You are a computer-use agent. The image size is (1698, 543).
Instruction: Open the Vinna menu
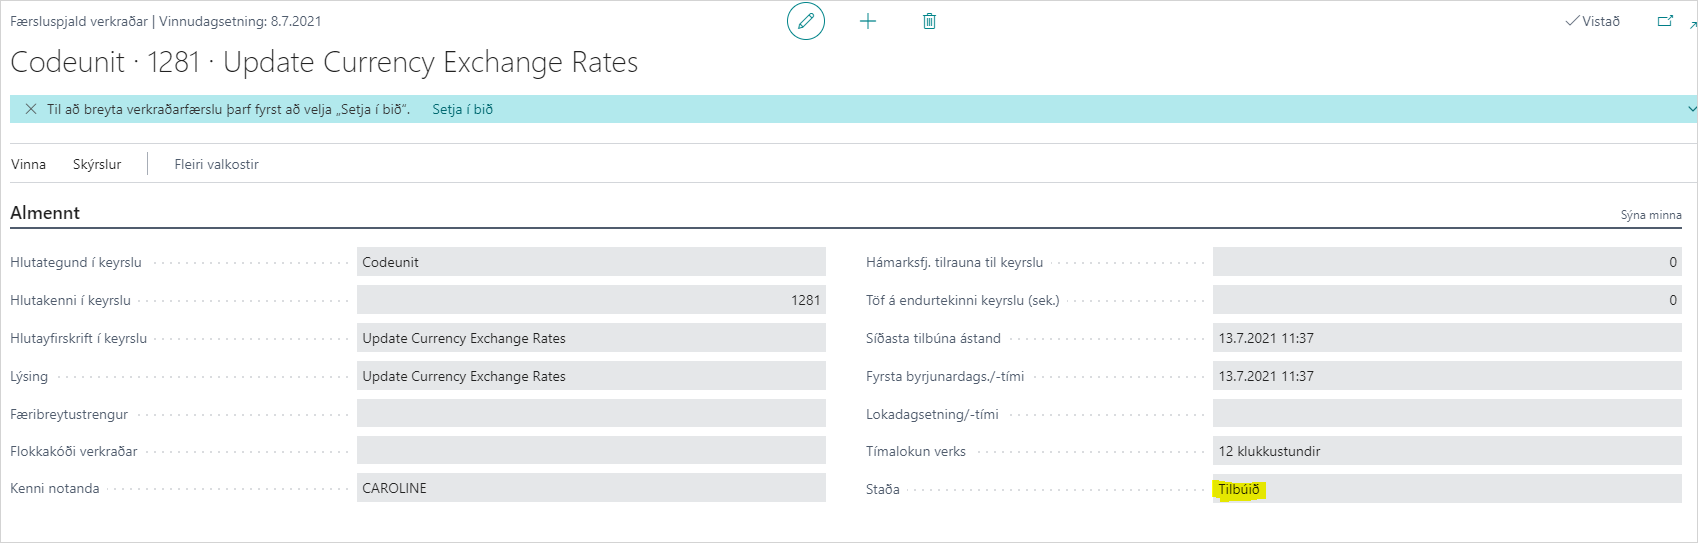pyautogui.click(x=28, y=164)
